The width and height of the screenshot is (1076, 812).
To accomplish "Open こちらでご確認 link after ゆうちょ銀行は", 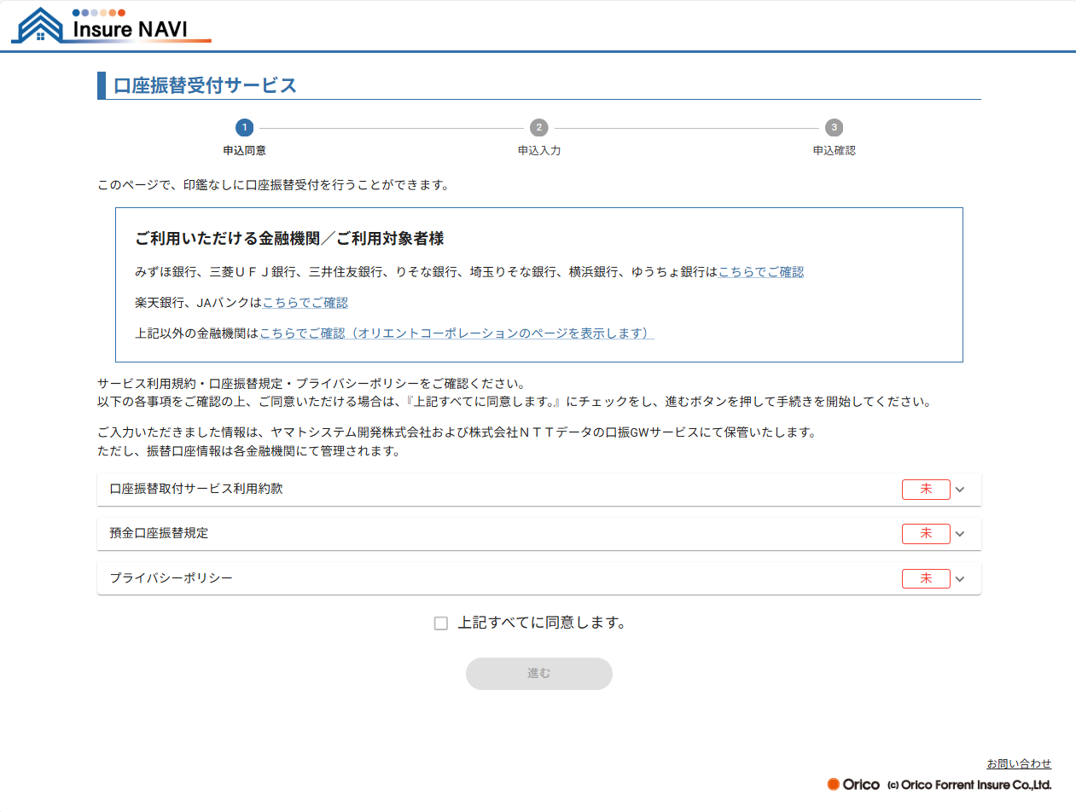I will 761,272.
